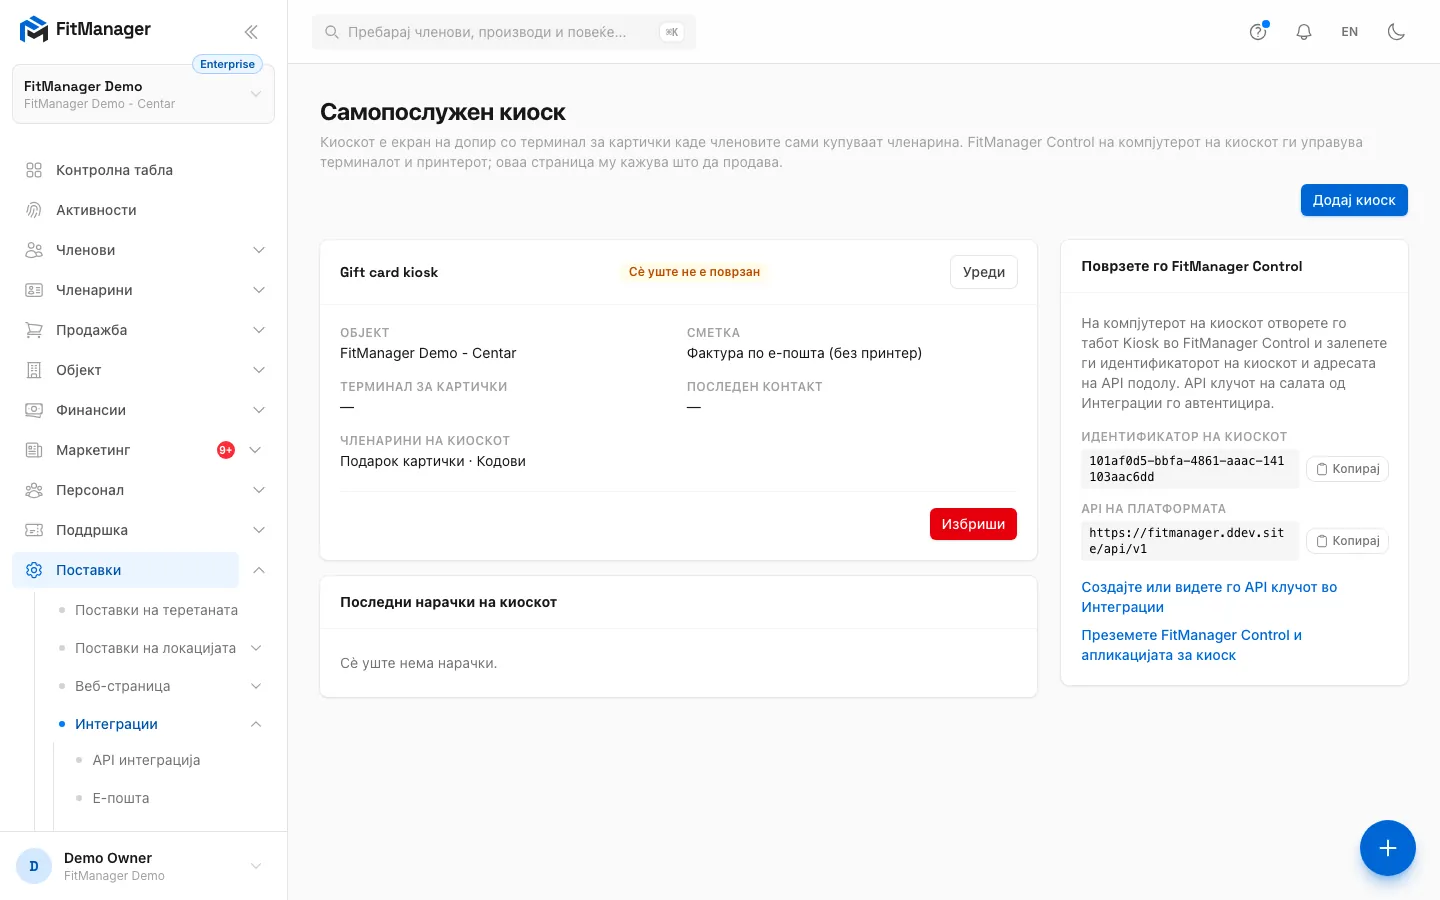
Task: Click the blue floating plus button
Action: [1388, 848]
